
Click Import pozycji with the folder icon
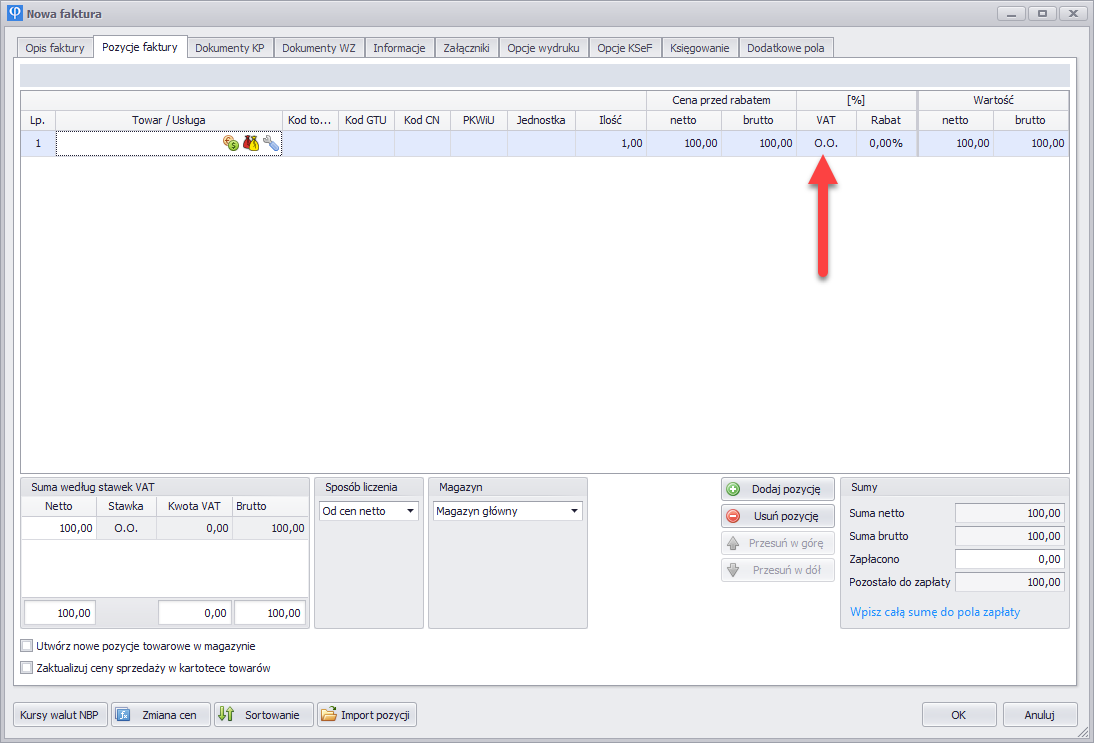367,715
